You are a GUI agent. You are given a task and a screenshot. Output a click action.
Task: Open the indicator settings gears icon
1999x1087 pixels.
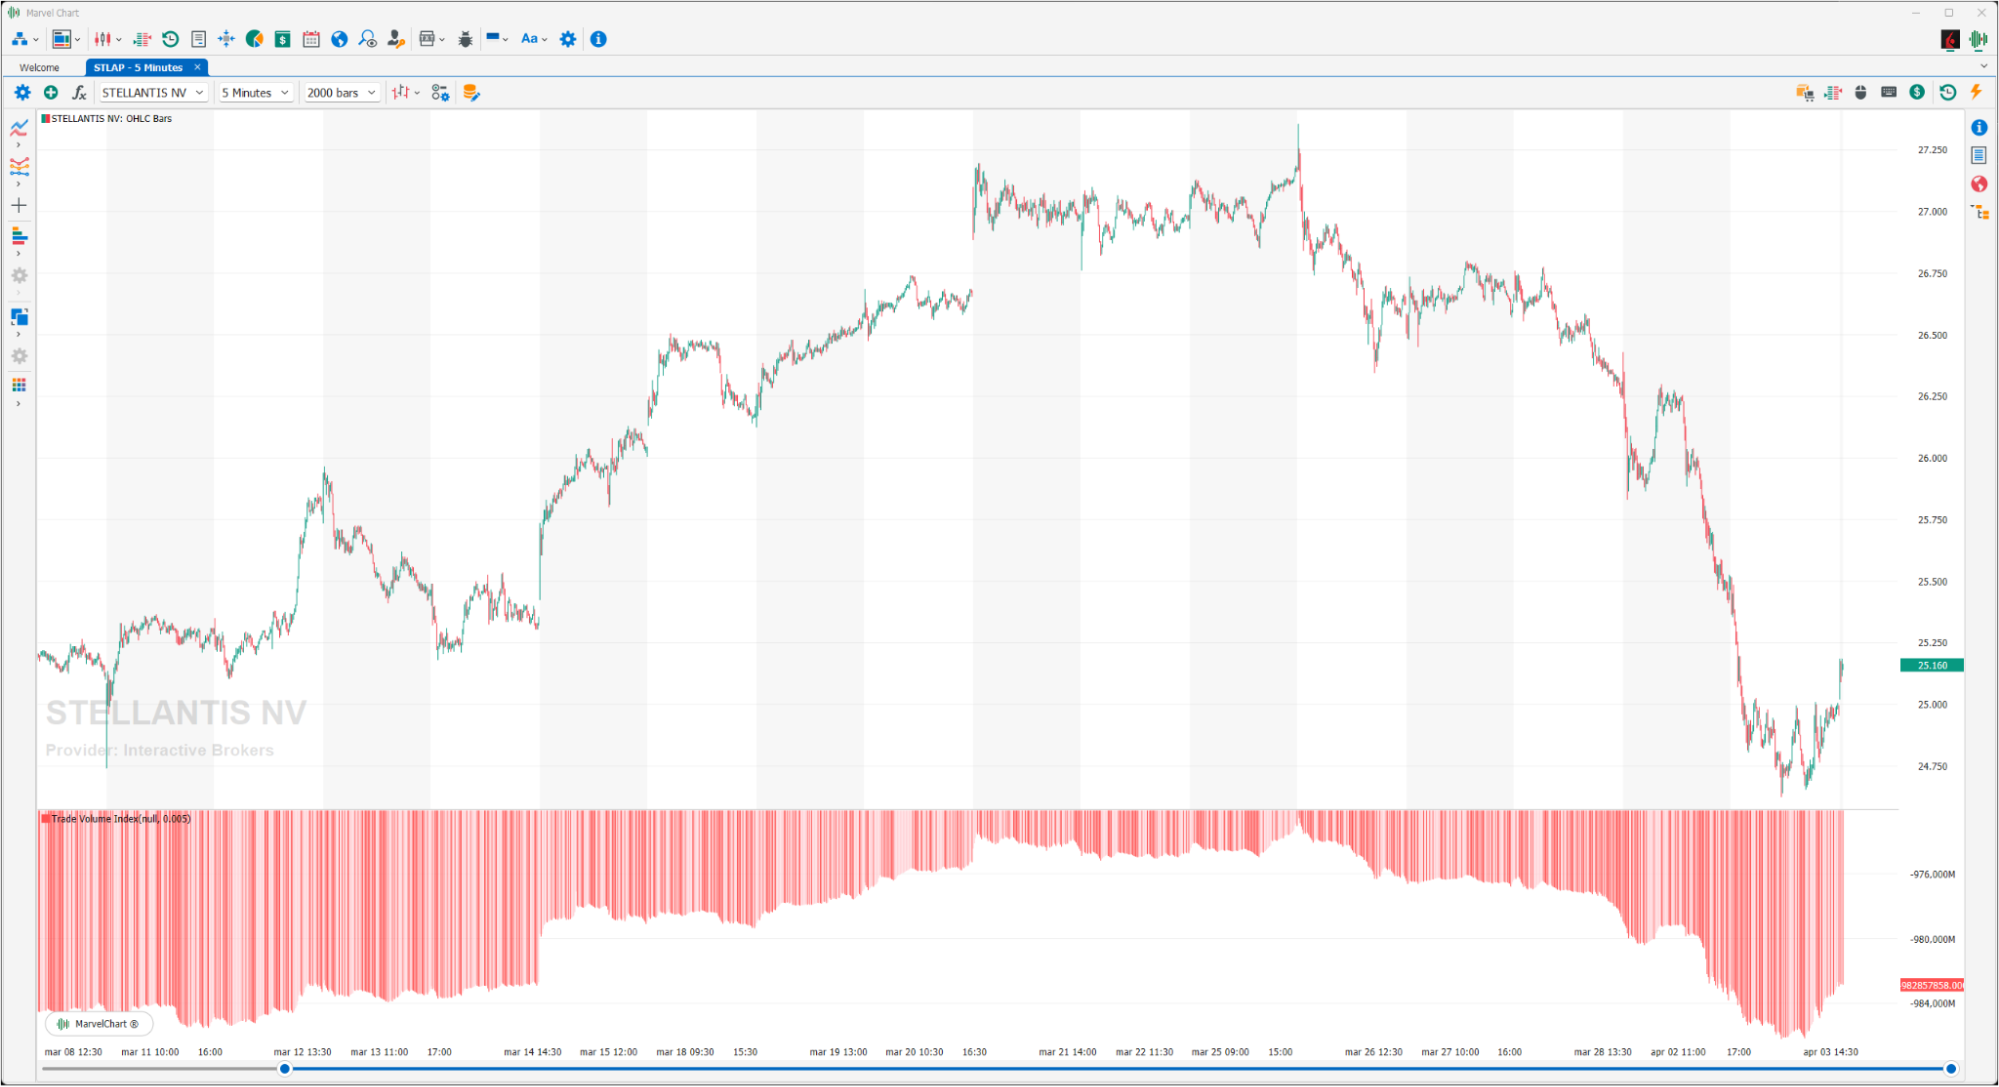tap(440, 92)
